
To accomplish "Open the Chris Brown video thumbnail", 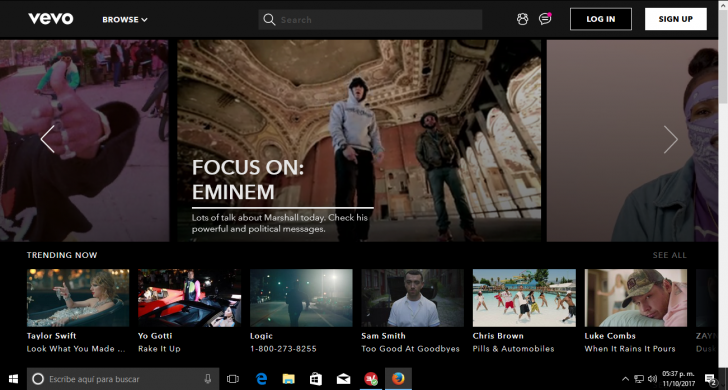I will (x=524, y=298).
